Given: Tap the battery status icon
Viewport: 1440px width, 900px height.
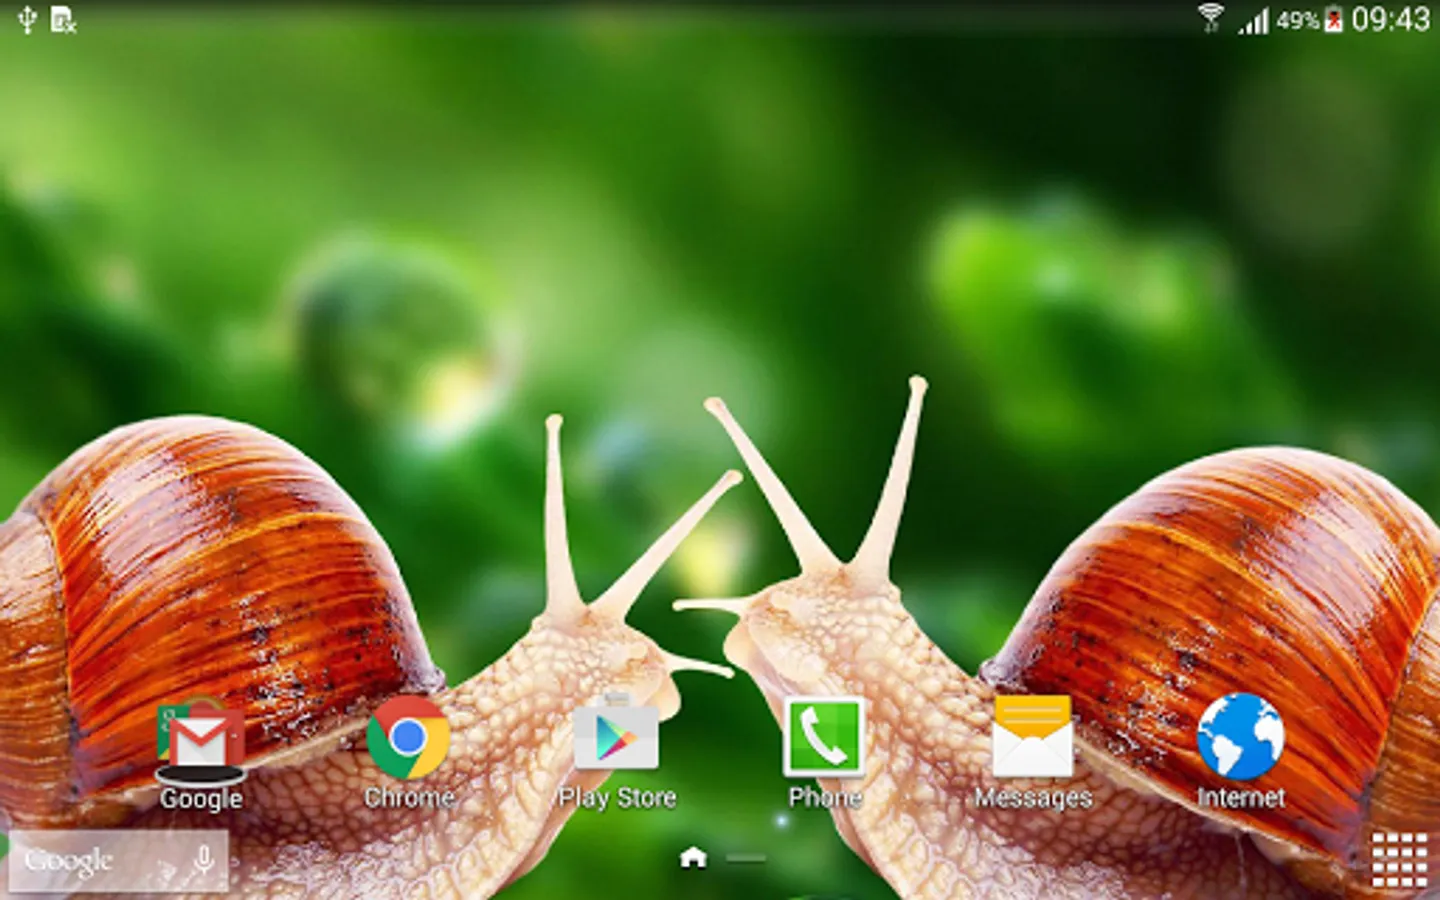Looking at the screenshot, I should click(x=1333, y=20).
